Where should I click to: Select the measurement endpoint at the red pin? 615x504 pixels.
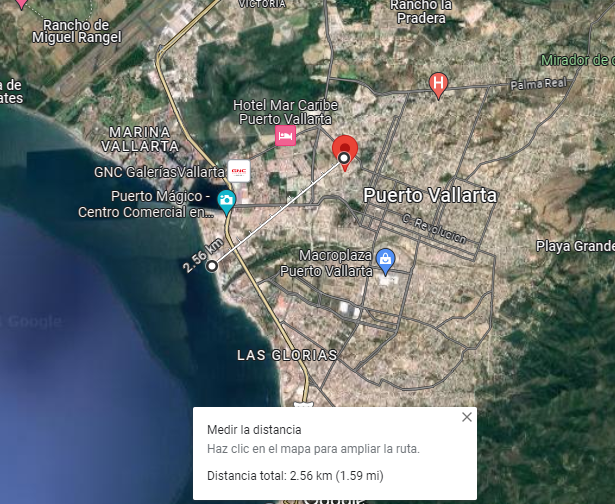pyautogui.click(x=344, y=158)
